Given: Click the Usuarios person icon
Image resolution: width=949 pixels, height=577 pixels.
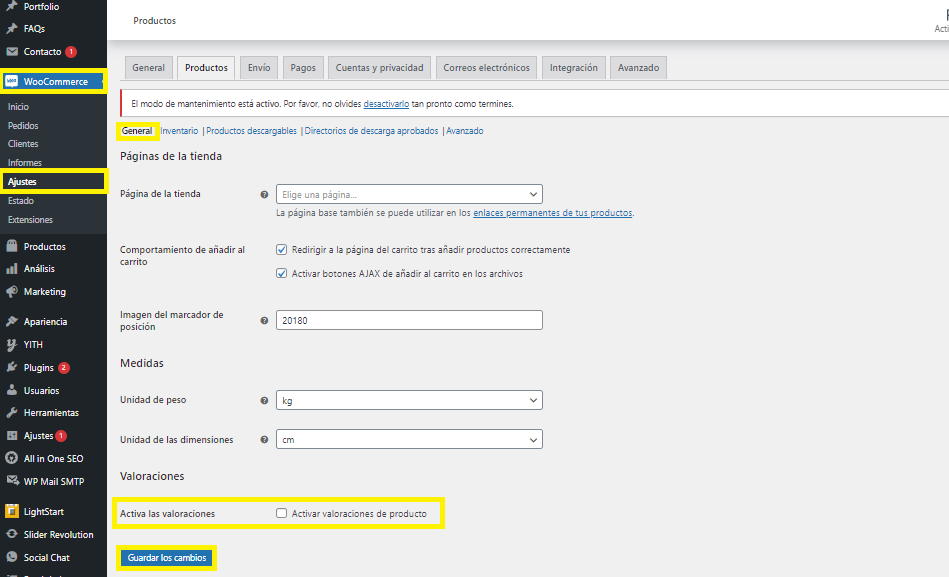Looking at the screenshot, I should pos(12,391).
